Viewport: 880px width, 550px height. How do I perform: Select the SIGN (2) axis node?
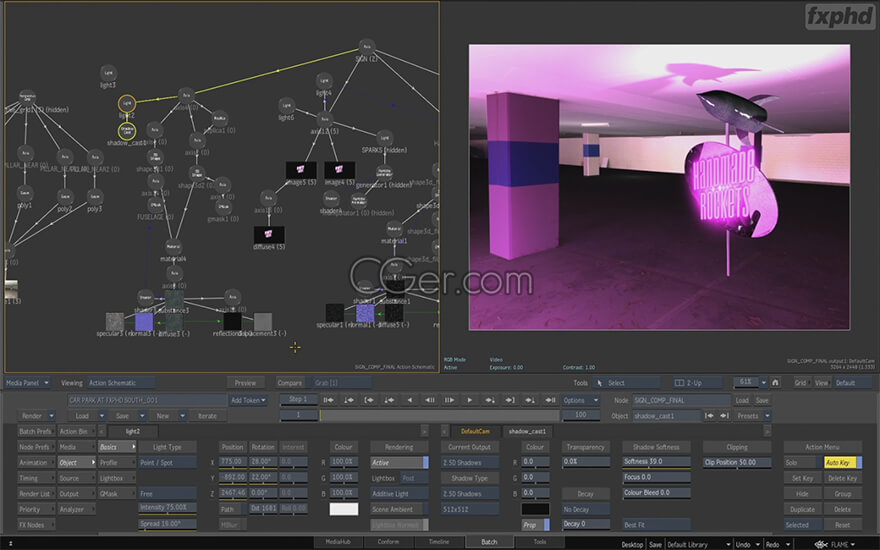click(366, 46)
